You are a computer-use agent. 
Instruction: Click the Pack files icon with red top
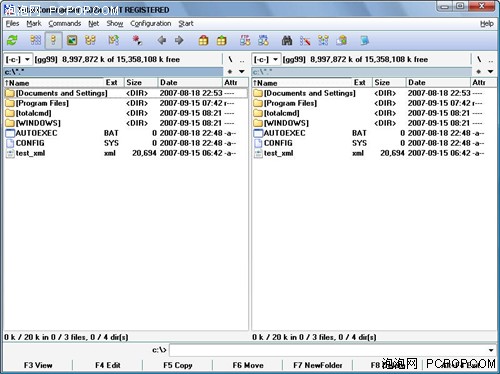pos(203,41)
